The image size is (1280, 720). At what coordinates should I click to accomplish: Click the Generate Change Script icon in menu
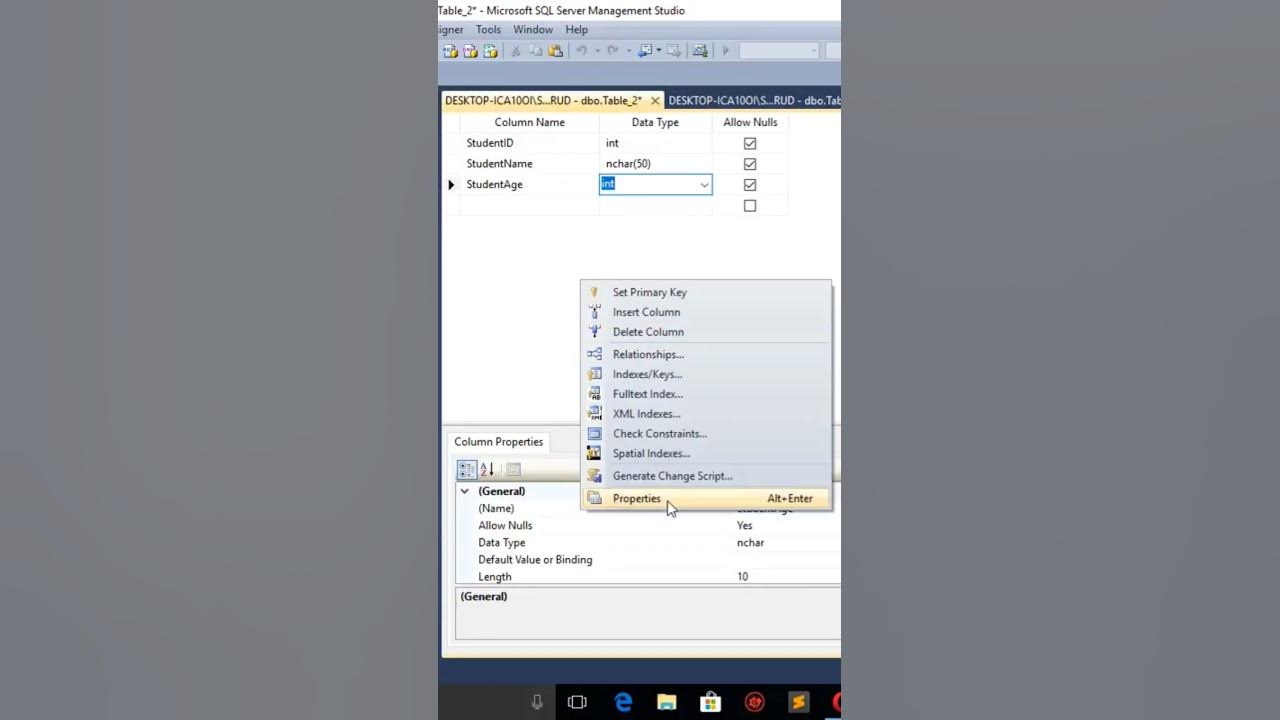(x=594, y=476)
